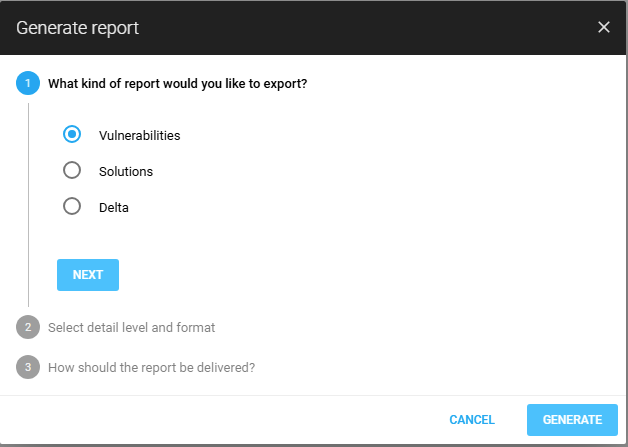Viewport: 628px width, 447px height.
Task: Click the 'Solutions' option label text
Action: click(126, 171)
